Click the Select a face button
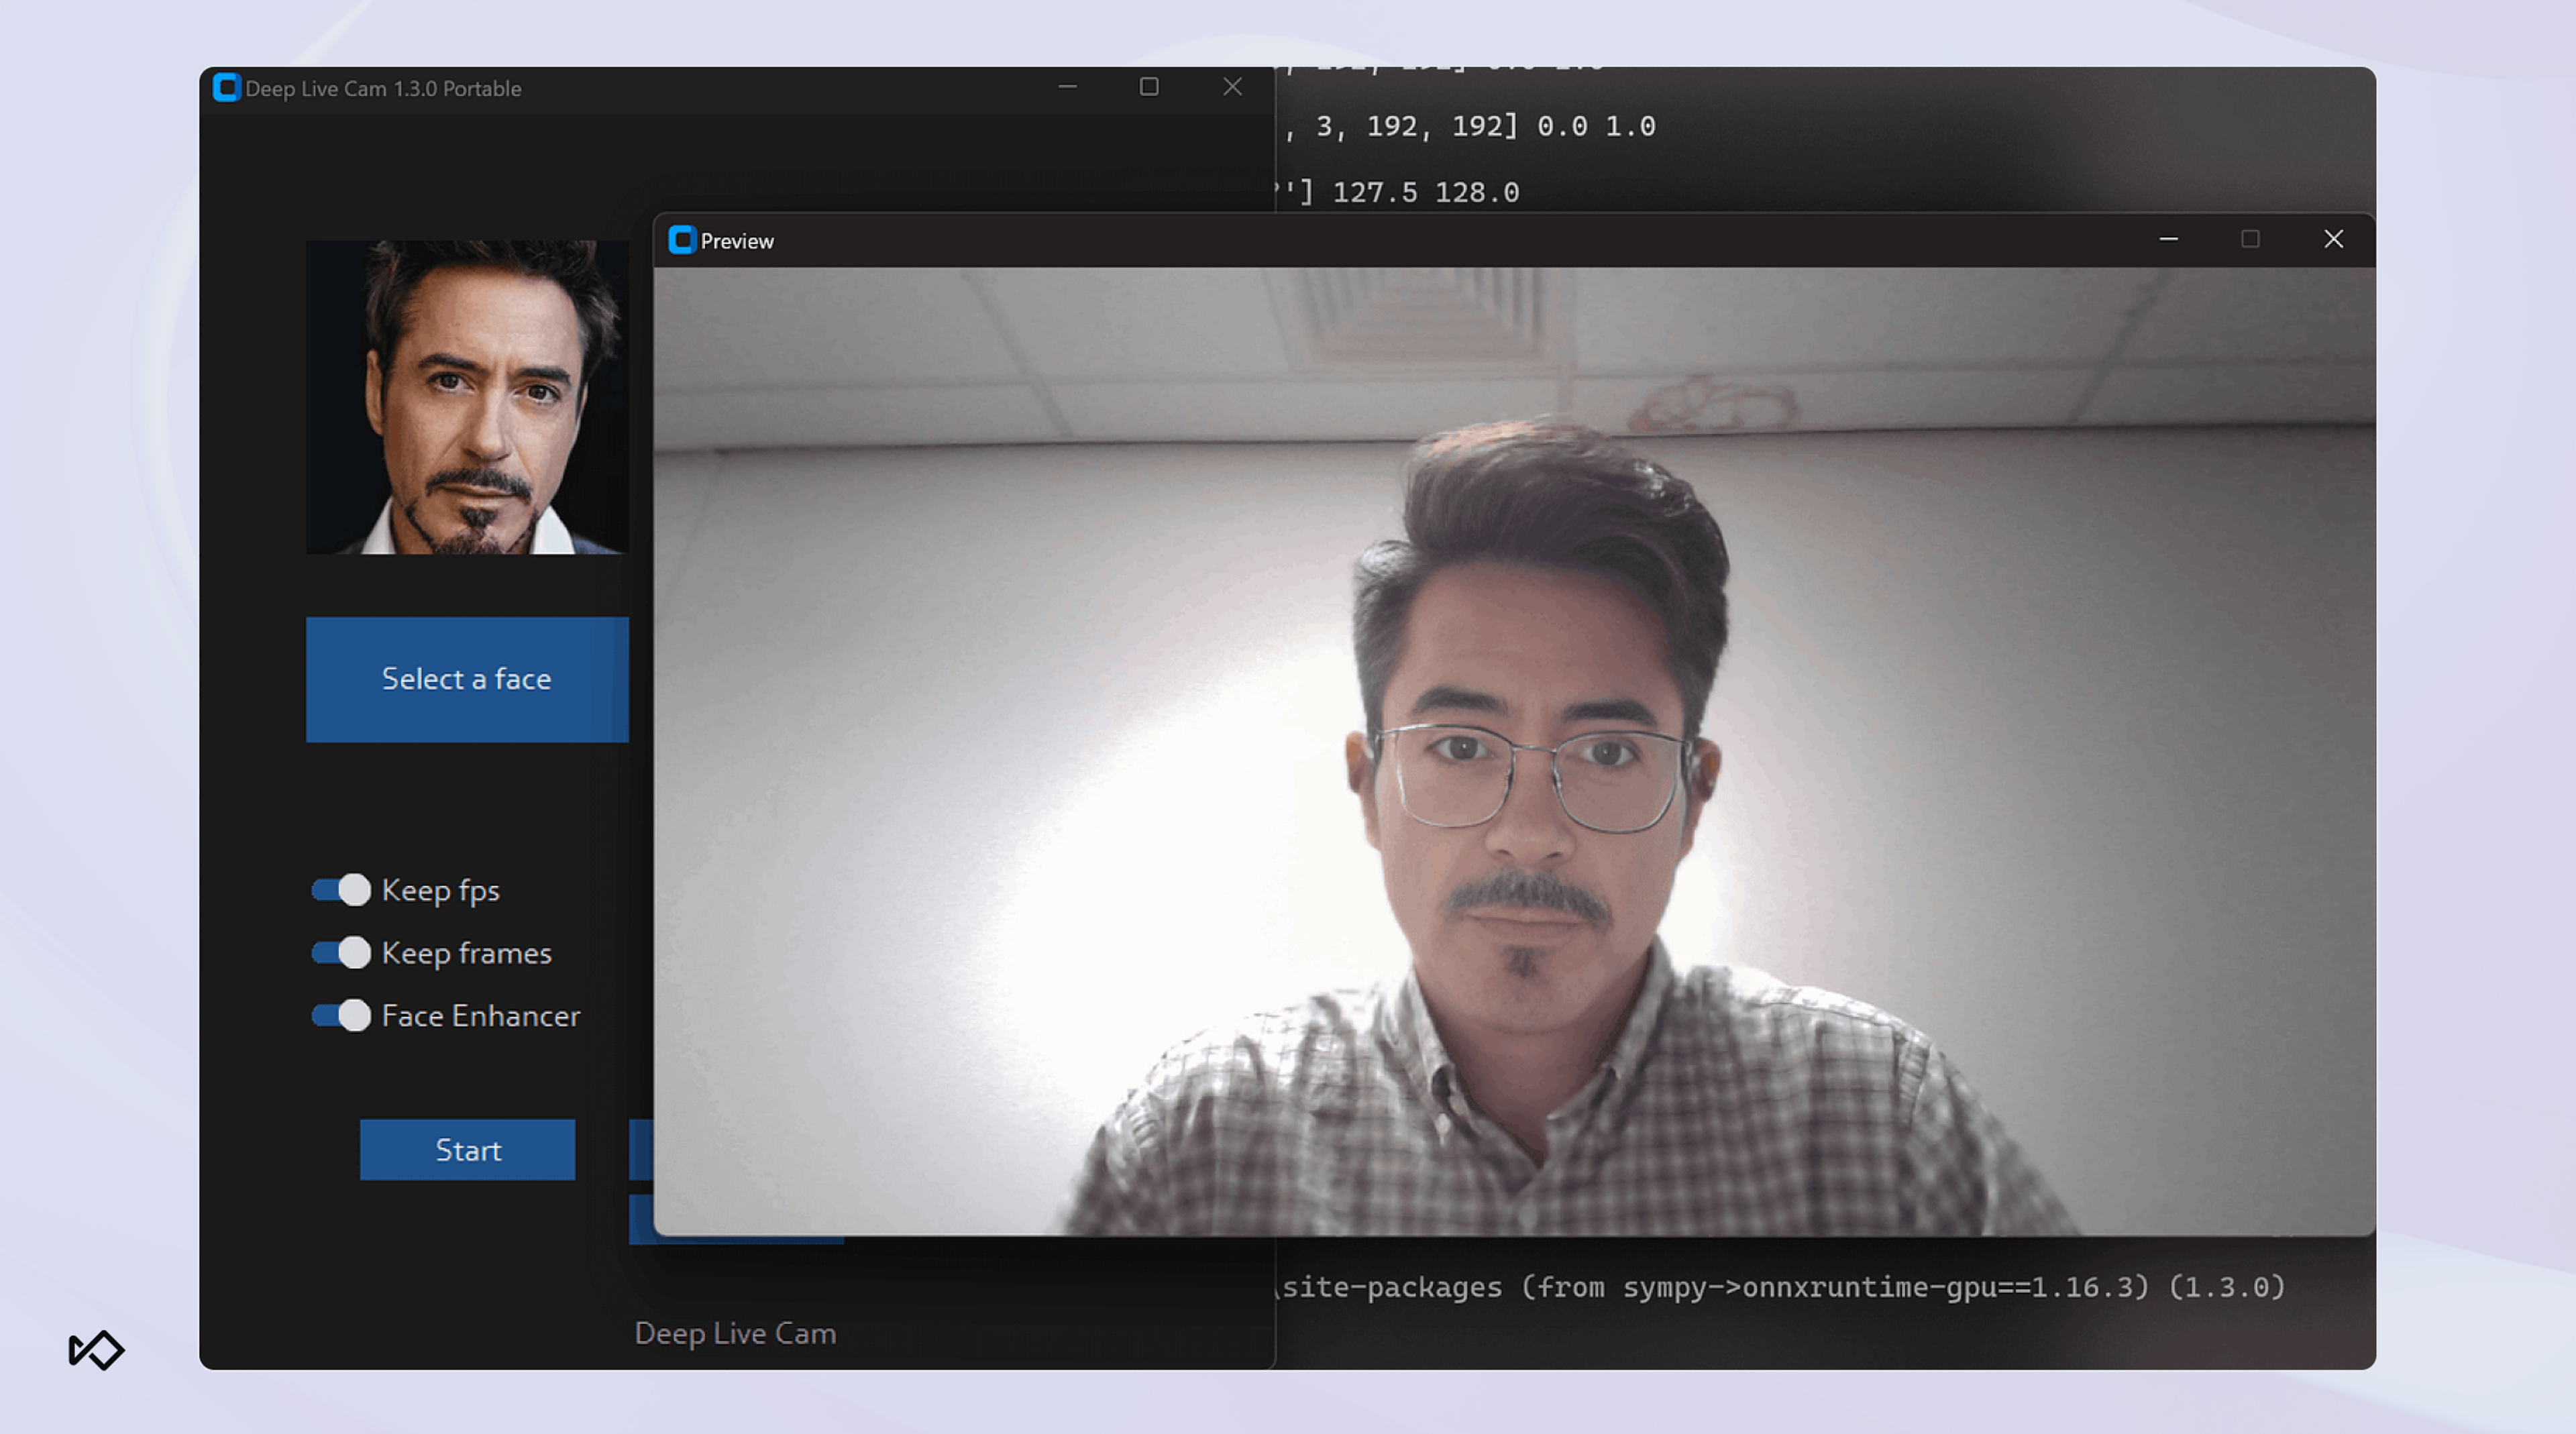 tap(467, 679)
